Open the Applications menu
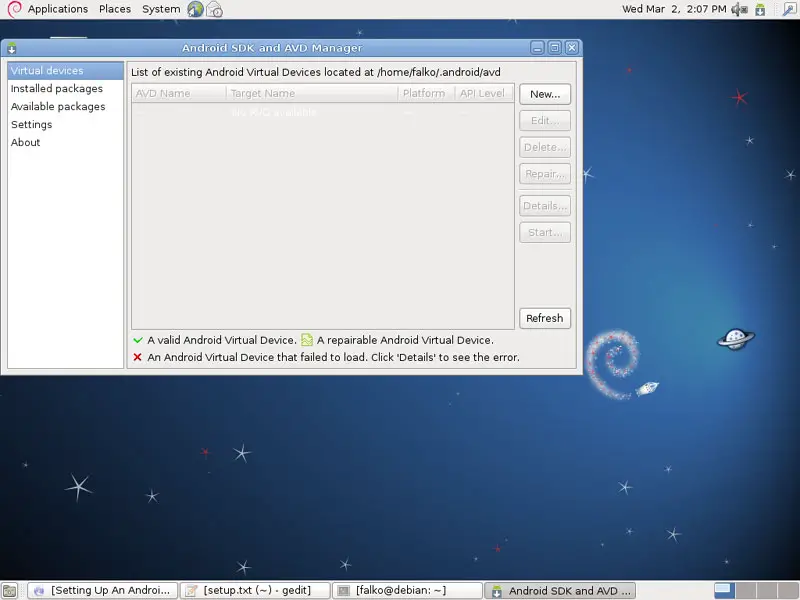The image size is (800, 600). click(x=58, y=9)
